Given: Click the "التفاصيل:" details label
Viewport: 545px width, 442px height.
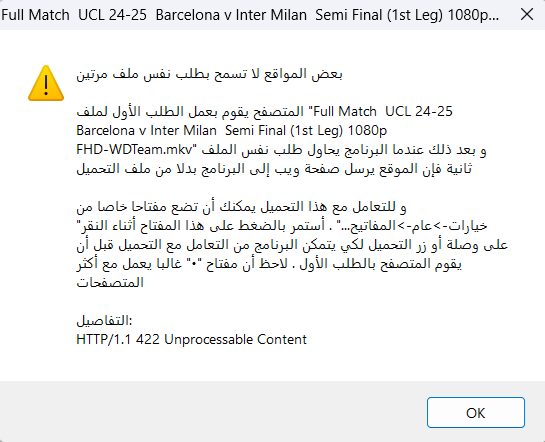Looking at the screenshot, I should pos(104,320).
